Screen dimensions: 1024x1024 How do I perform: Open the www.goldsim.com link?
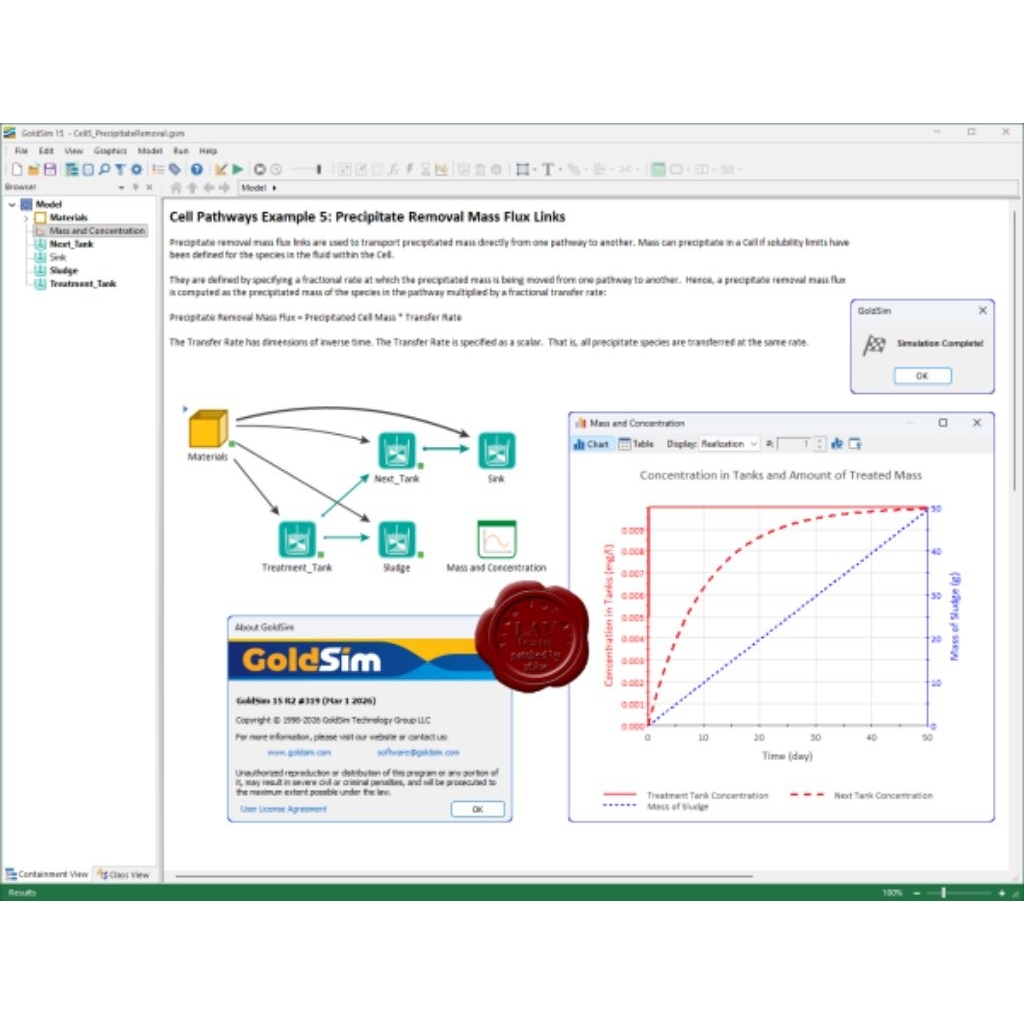(x=299, y=752)
